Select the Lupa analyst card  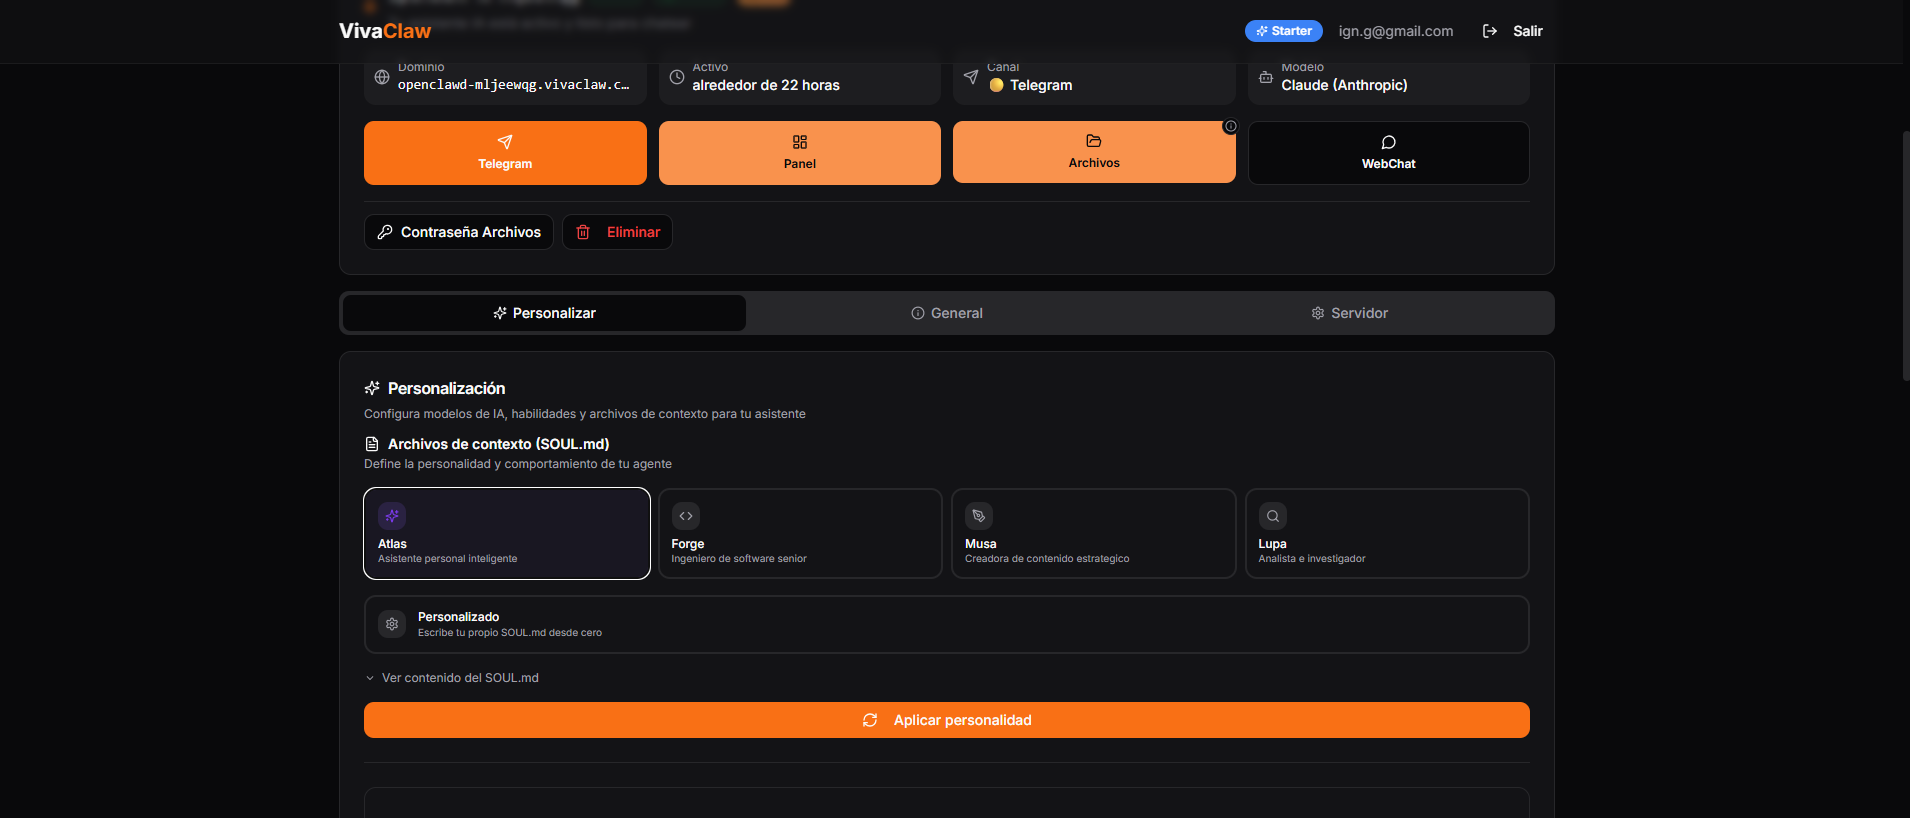tap(1387, 533)
